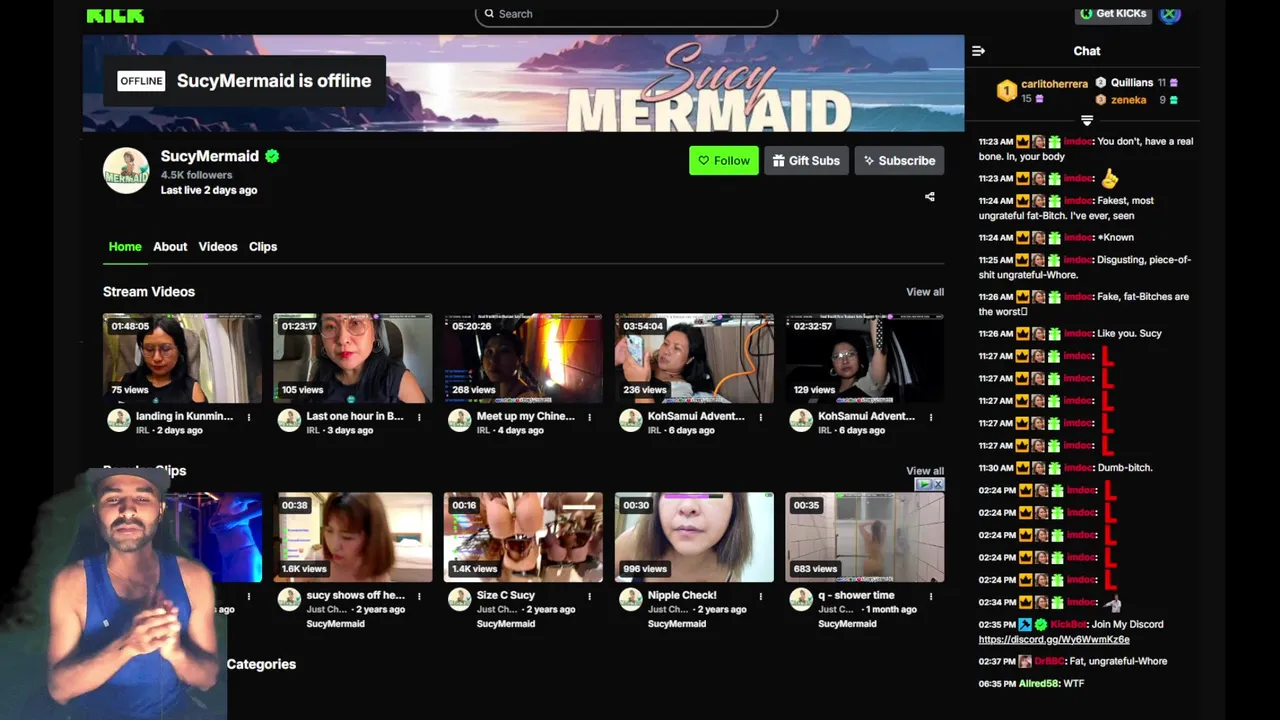Image resolution: width=1280 pixels, height=720 pixels.
Task: View all Stream Videos
Action: pos(925,292)
